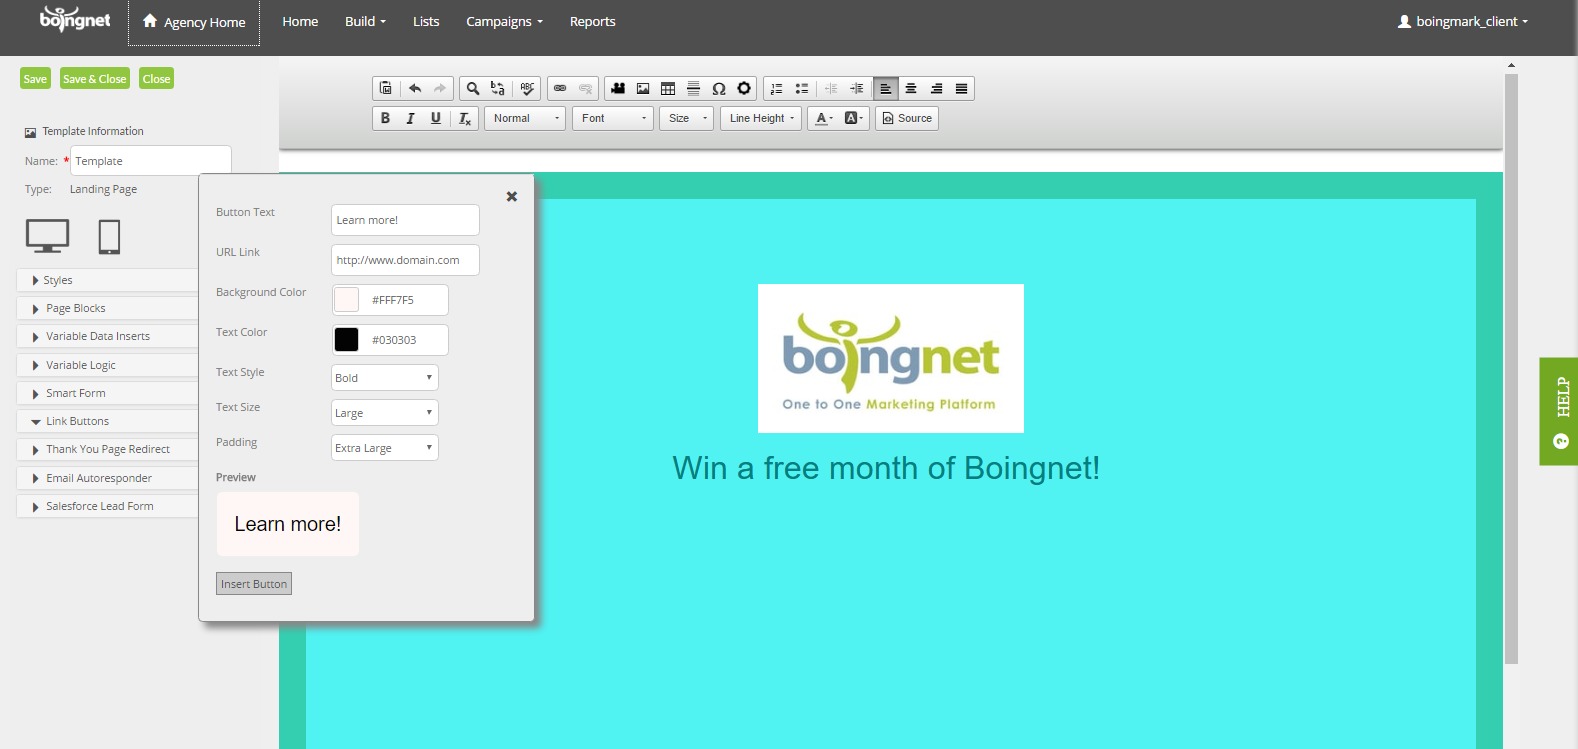
Task: Align text left
Action: coord(886,89)
